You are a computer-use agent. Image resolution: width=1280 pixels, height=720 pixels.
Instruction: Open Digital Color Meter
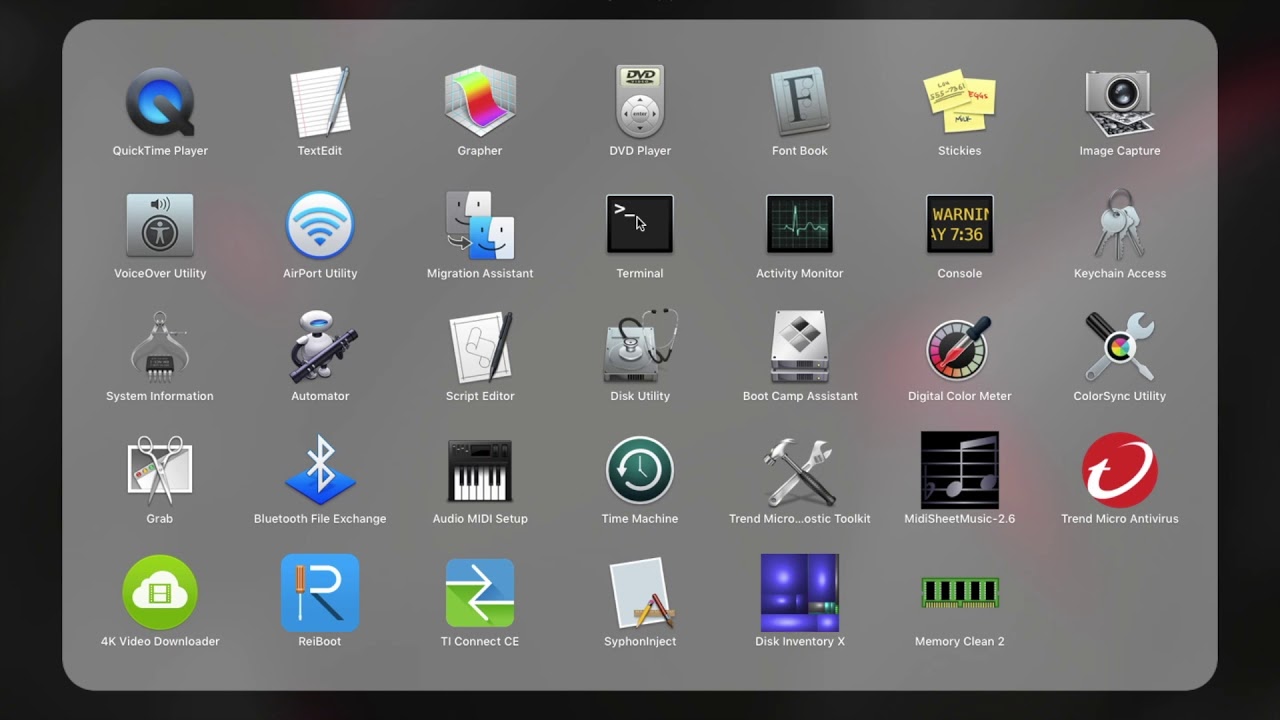point(960,347)
